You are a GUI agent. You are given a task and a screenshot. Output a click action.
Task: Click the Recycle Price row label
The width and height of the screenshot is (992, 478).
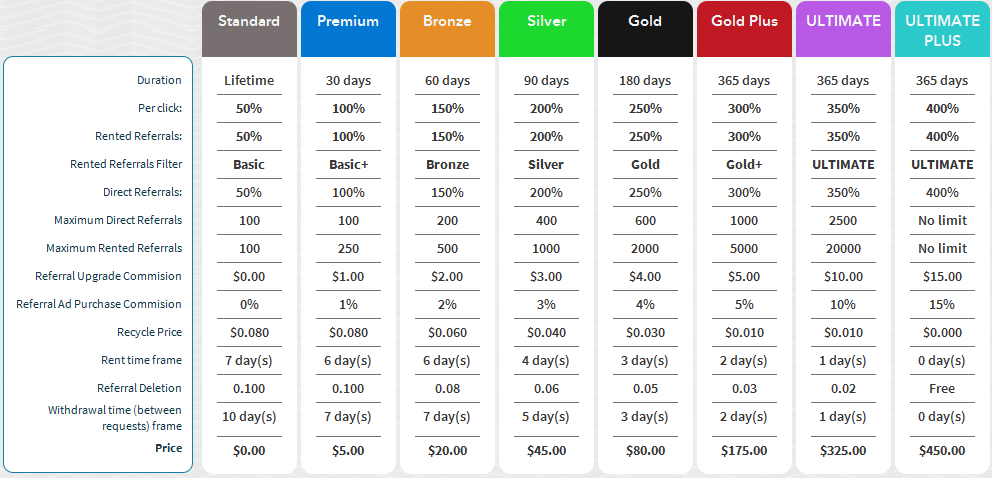click(x=149, y=332)
